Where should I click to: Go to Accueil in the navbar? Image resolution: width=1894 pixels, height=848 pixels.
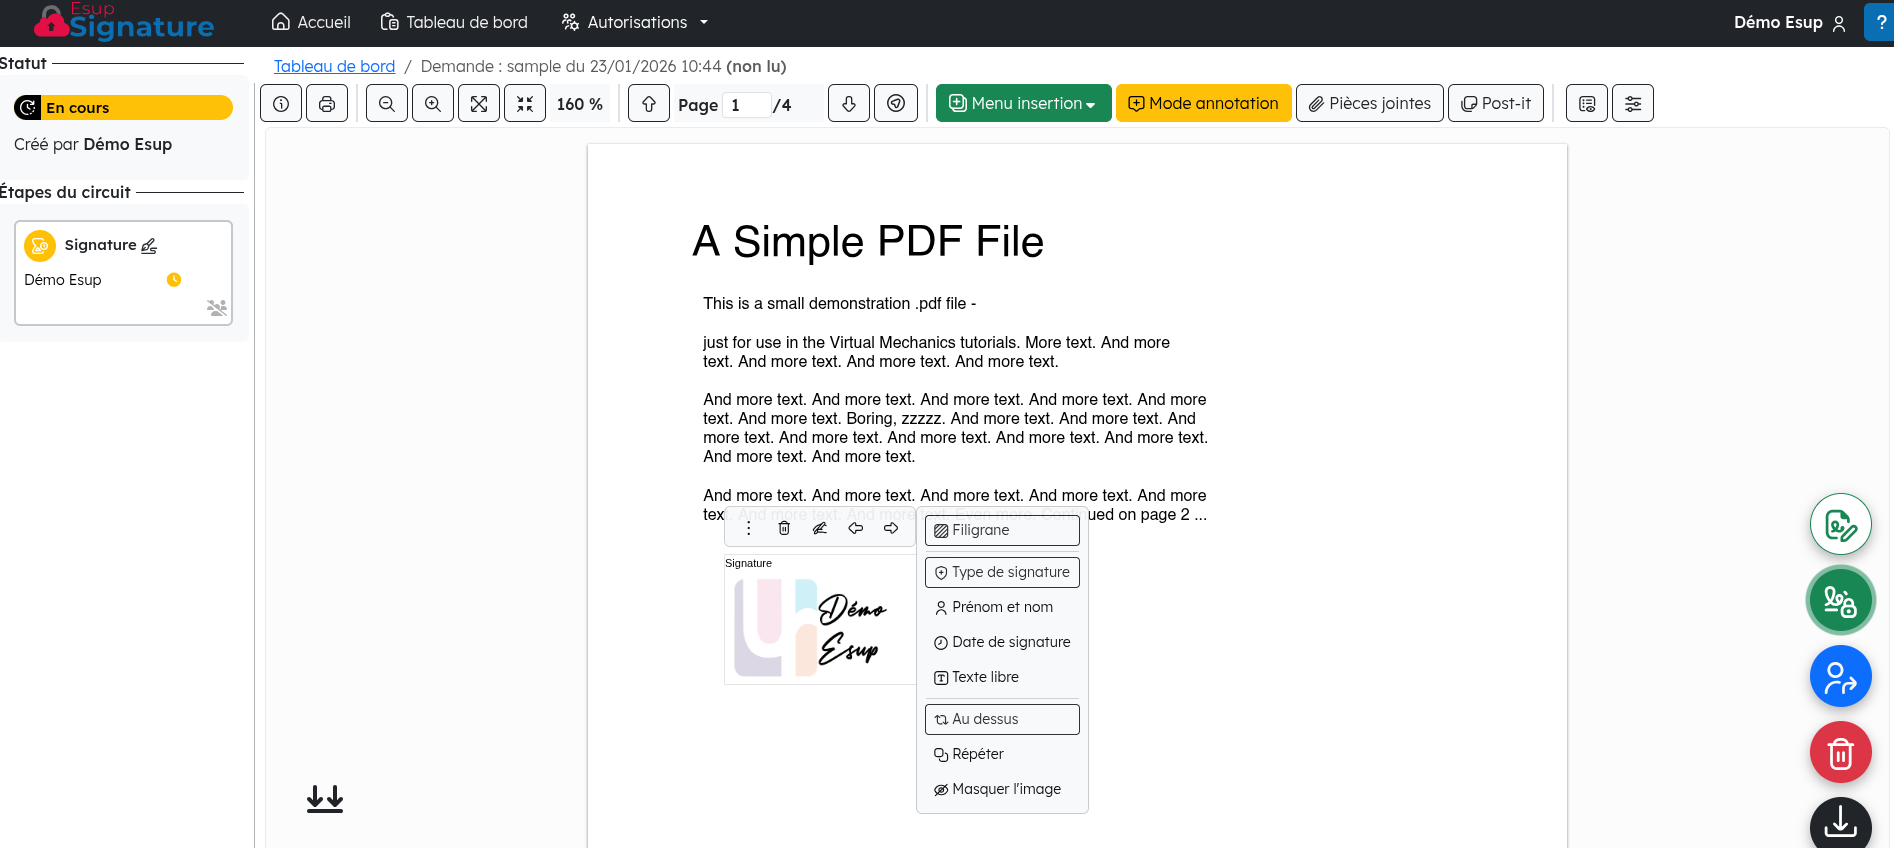click(x=311, y=22)
